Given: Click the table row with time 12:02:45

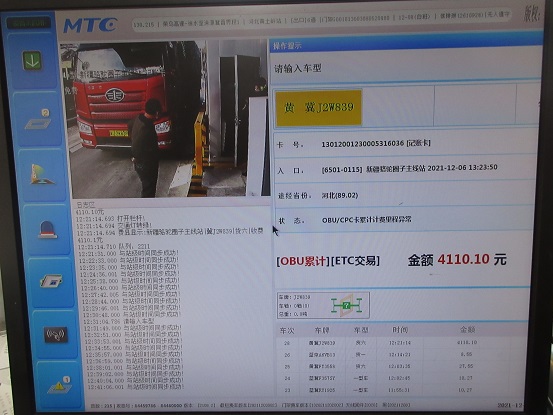Looking at the screenshot, I should 402,378.
